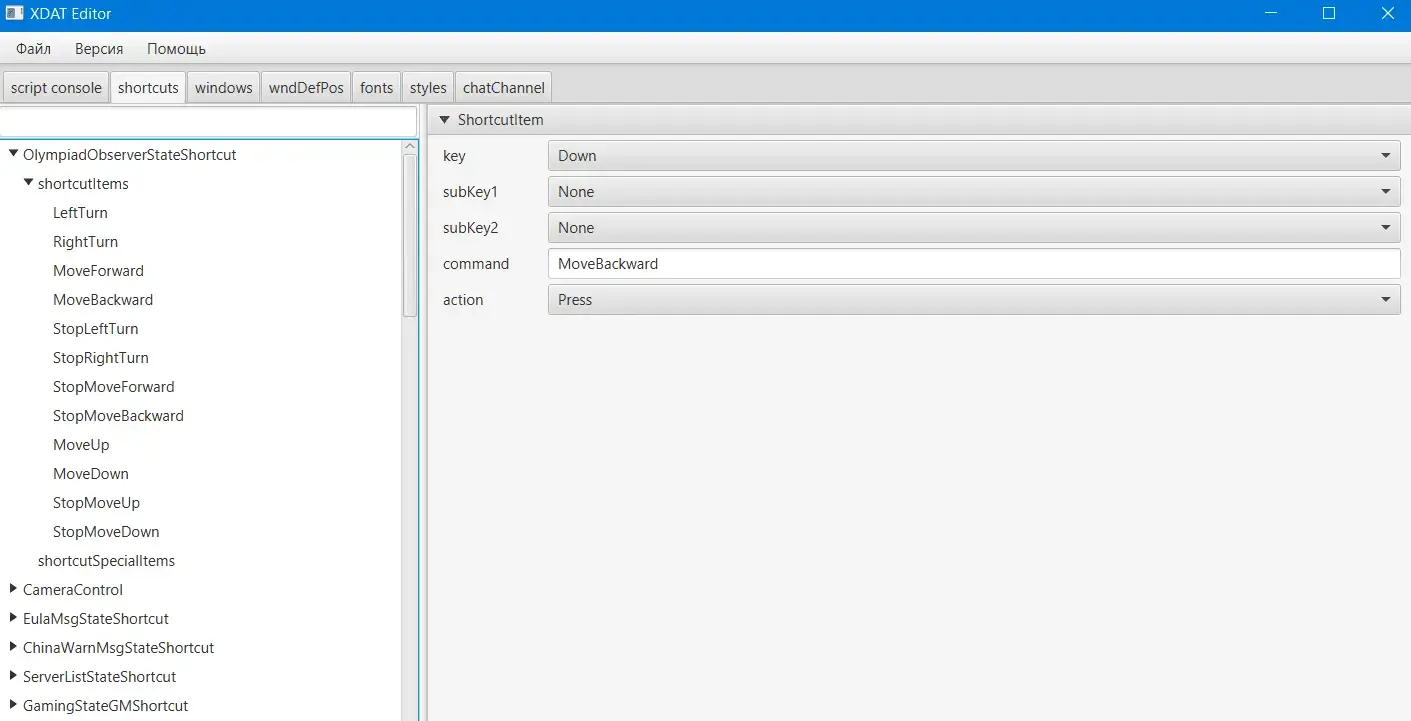Screen dimensions: 1411x721
Task: Open the chatChannel tab
Action: pos(504,87)
